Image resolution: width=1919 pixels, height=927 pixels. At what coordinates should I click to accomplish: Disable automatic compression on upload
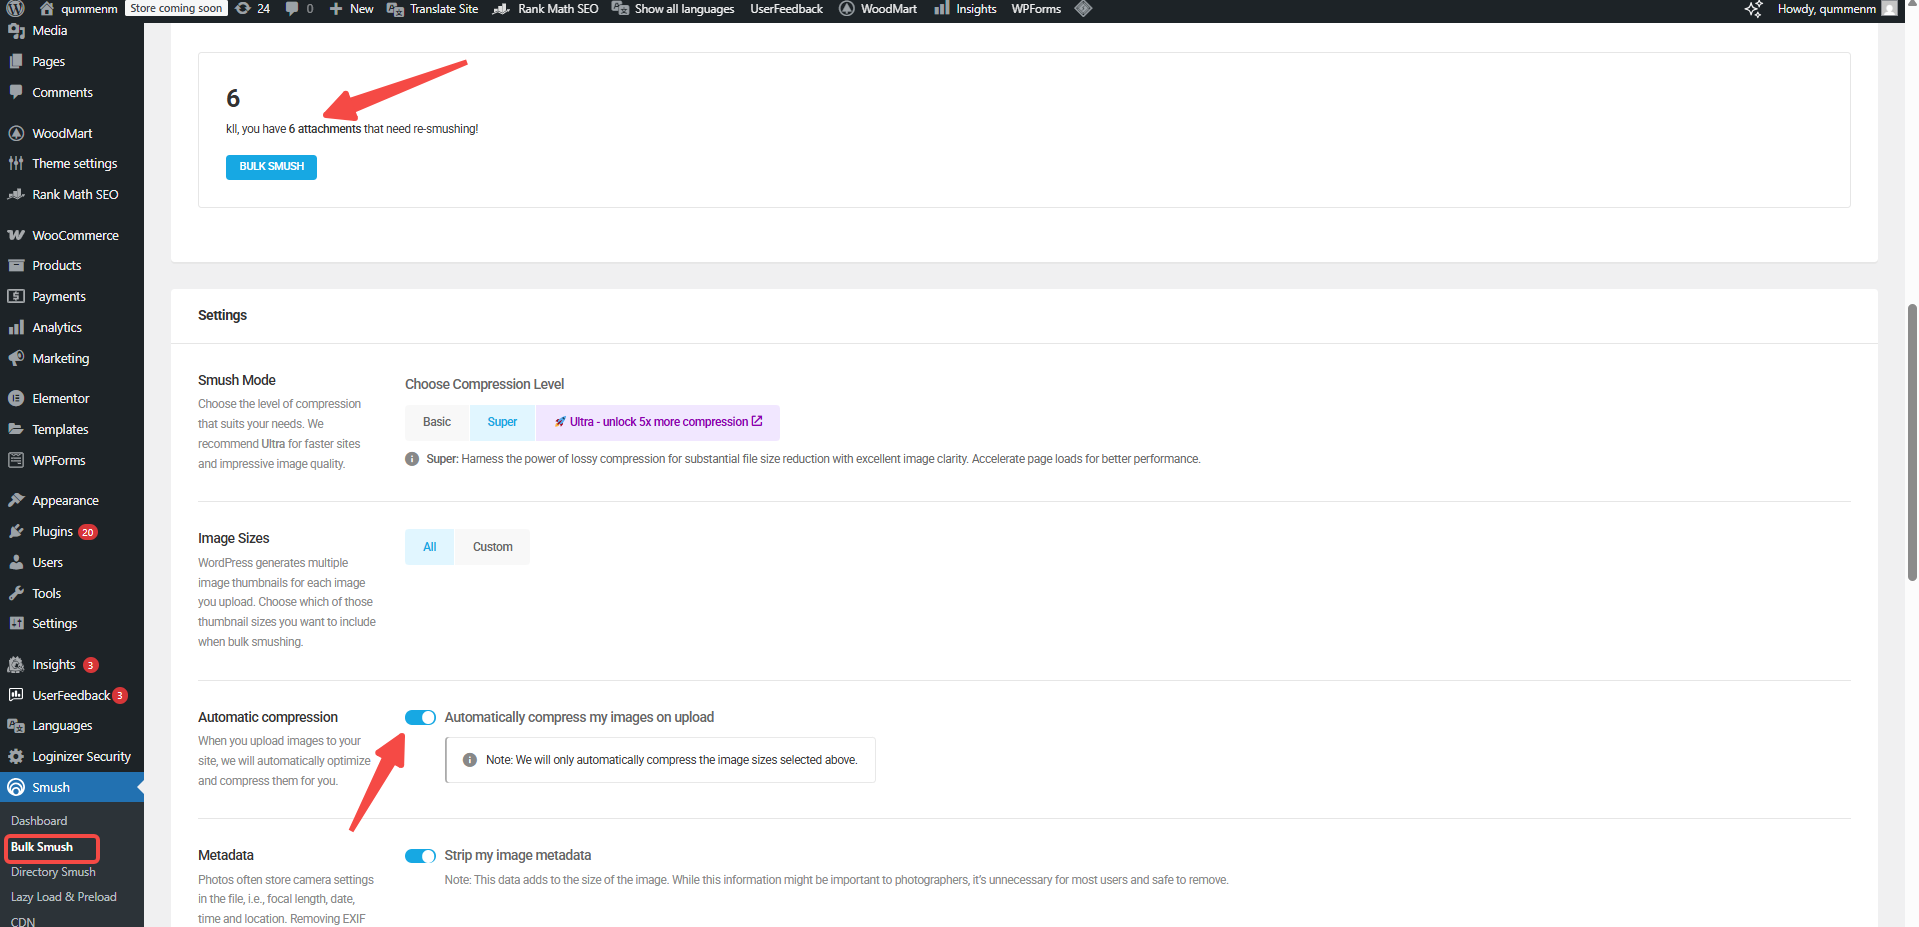coord(420,717)
